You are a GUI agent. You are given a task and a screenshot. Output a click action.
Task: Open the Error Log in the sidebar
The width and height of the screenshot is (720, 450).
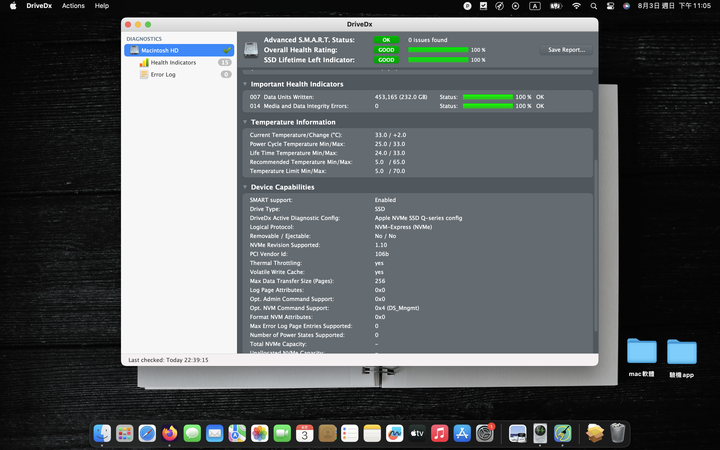click(163, 74)
